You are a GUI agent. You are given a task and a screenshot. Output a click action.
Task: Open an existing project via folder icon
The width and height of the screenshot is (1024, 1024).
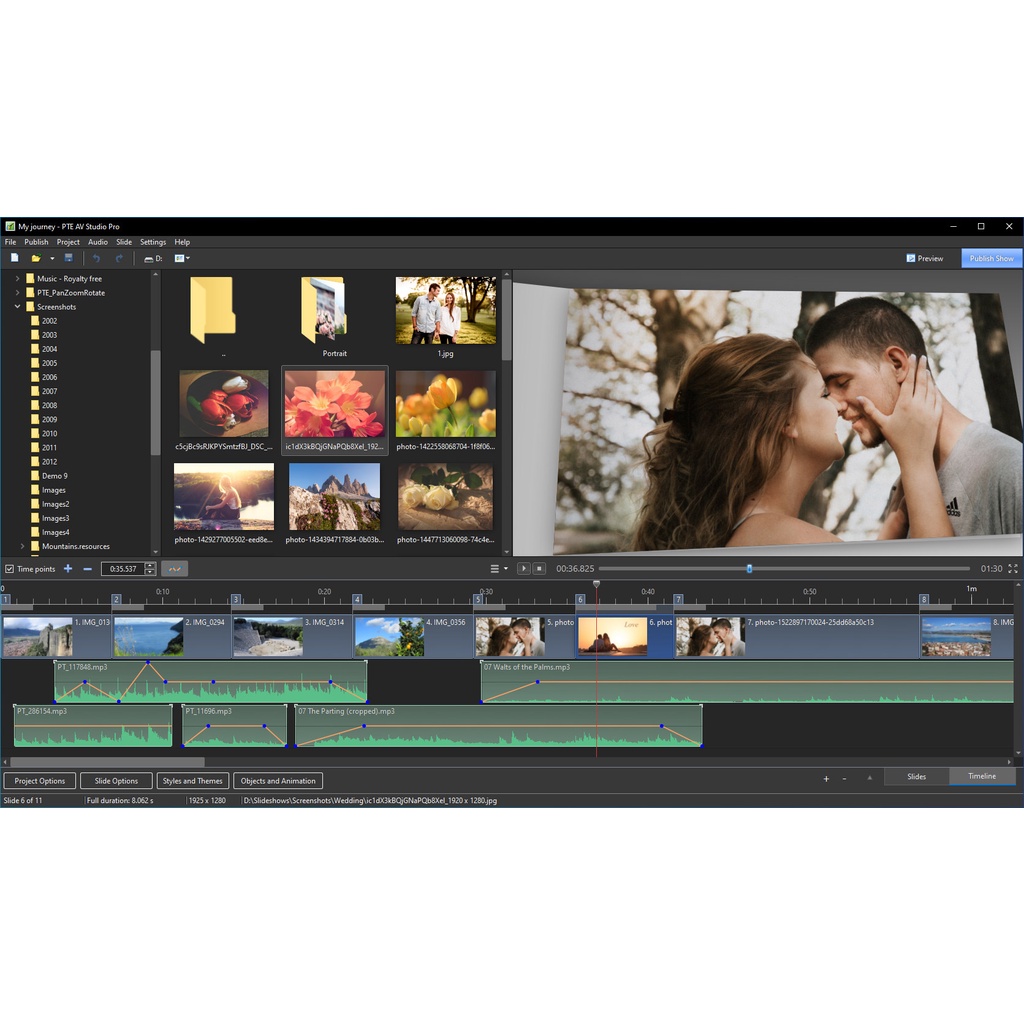coord(37,258)
